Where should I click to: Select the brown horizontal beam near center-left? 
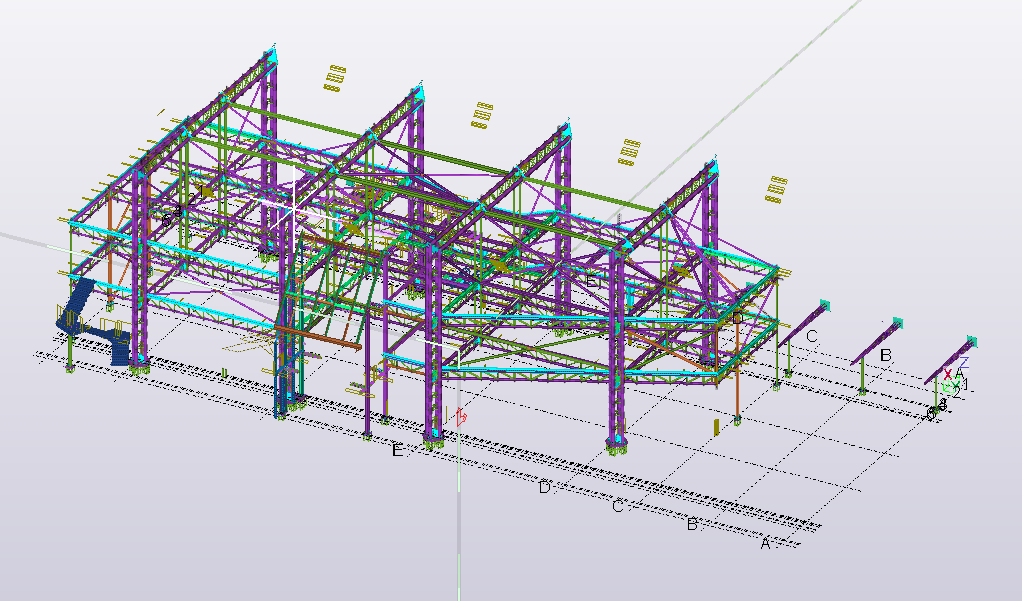318,337
